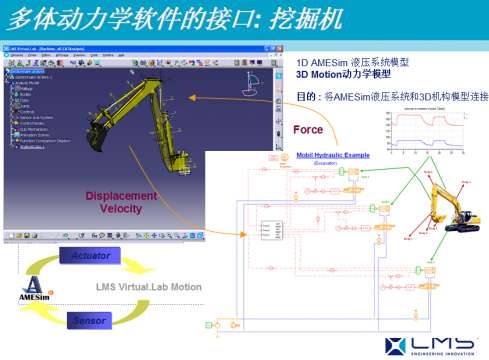Screen dimensions: 489x360
Task: Open the Help menu in the menu bar
Action: click(x=121, y=55)
